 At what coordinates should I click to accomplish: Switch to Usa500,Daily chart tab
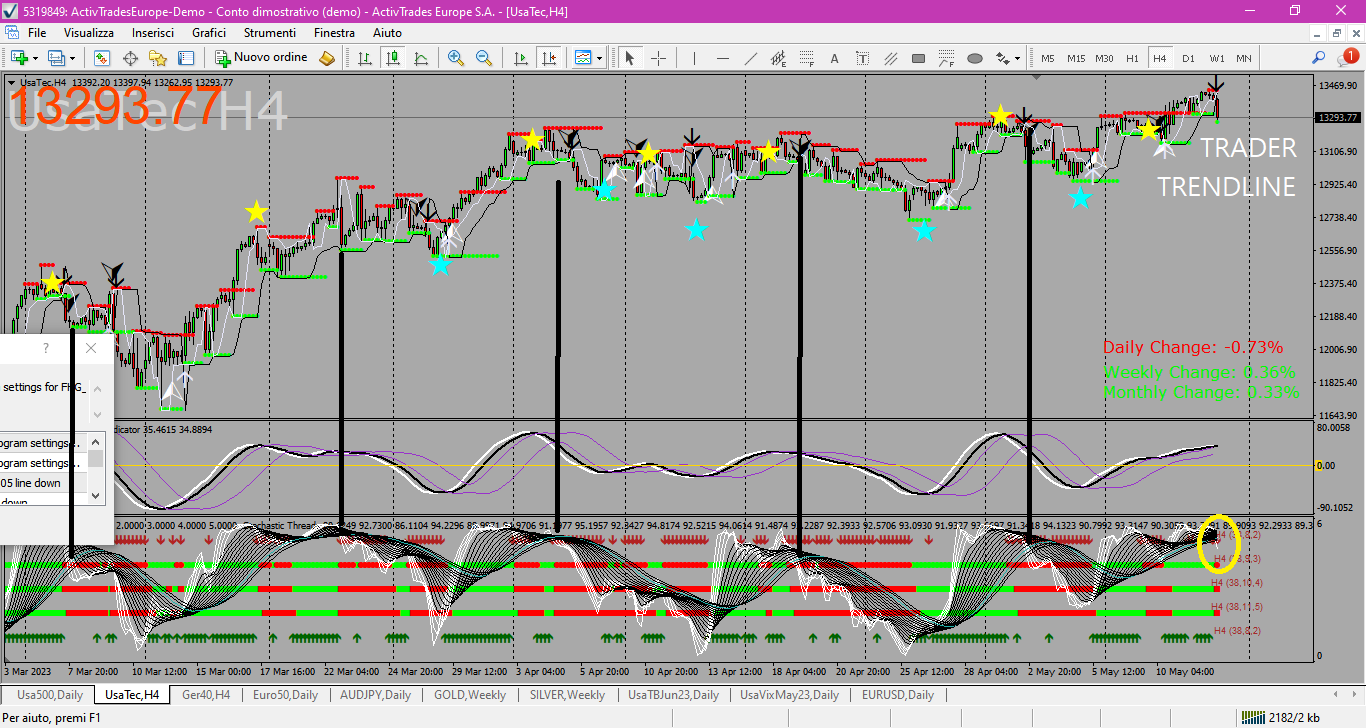tap(50, 694)
